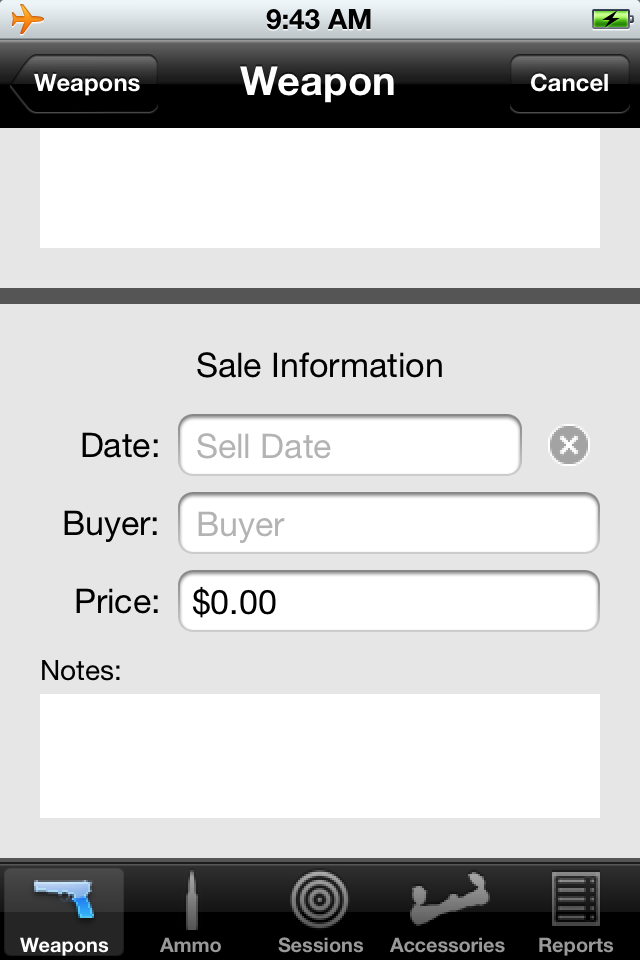Tap the airplane mode icon in status bar
The image size is (640, 960).
tap(29, 17)
